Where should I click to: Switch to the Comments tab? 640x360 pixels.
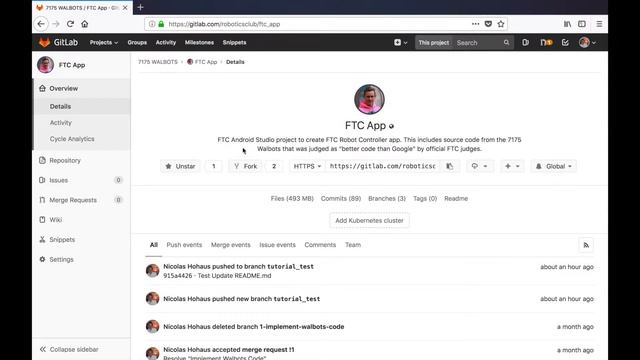(320, 245)
